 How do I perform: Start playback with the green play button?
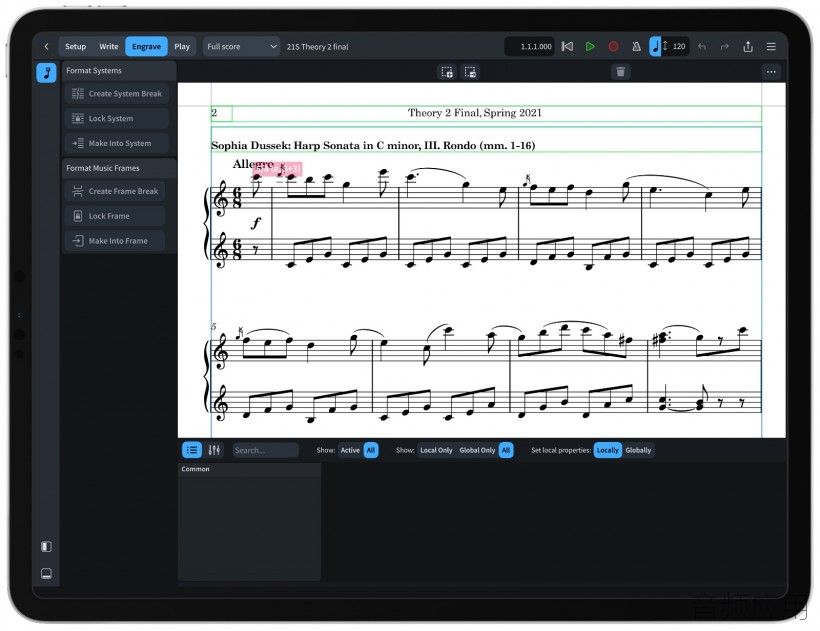click(590, 47)
